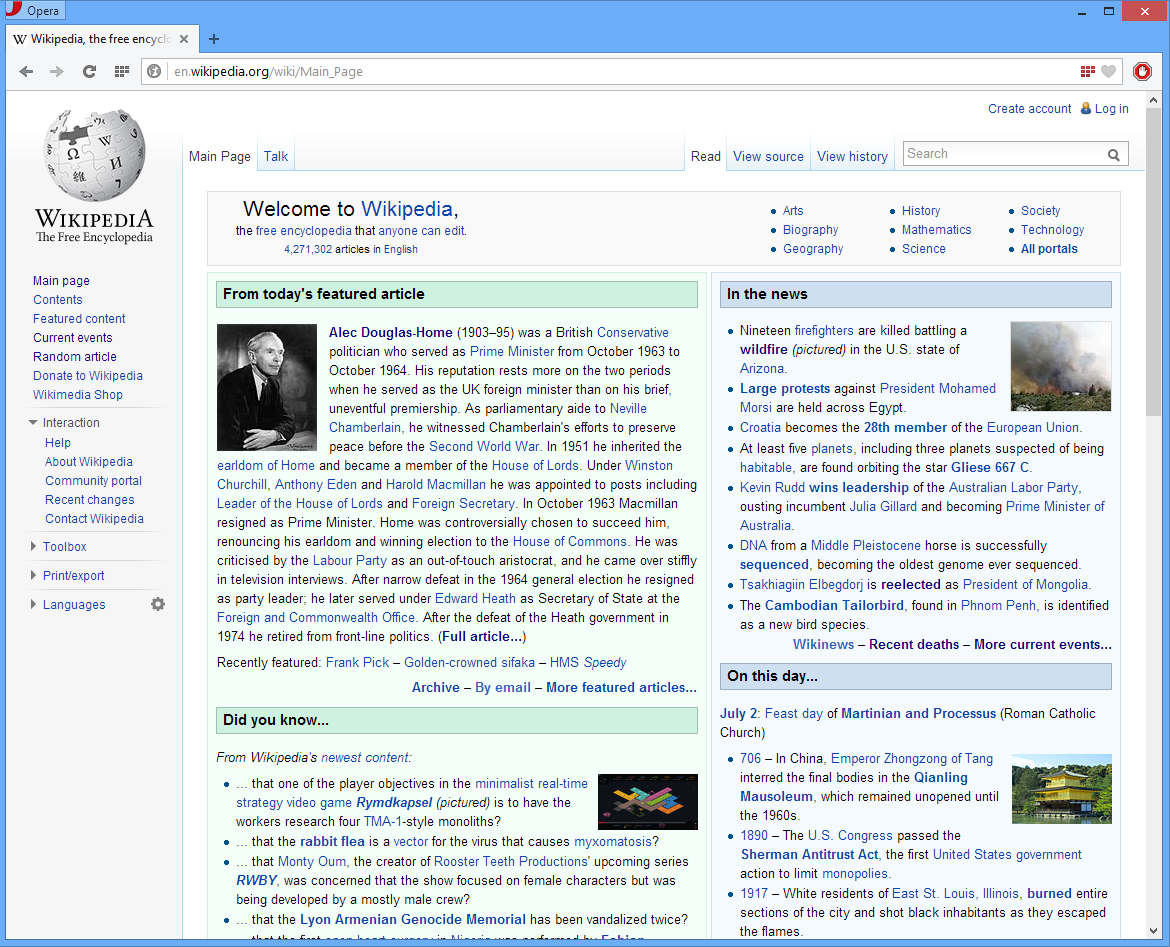Open a new browser tab
This screenshot has height=947, width=1170.
(214, 39)
